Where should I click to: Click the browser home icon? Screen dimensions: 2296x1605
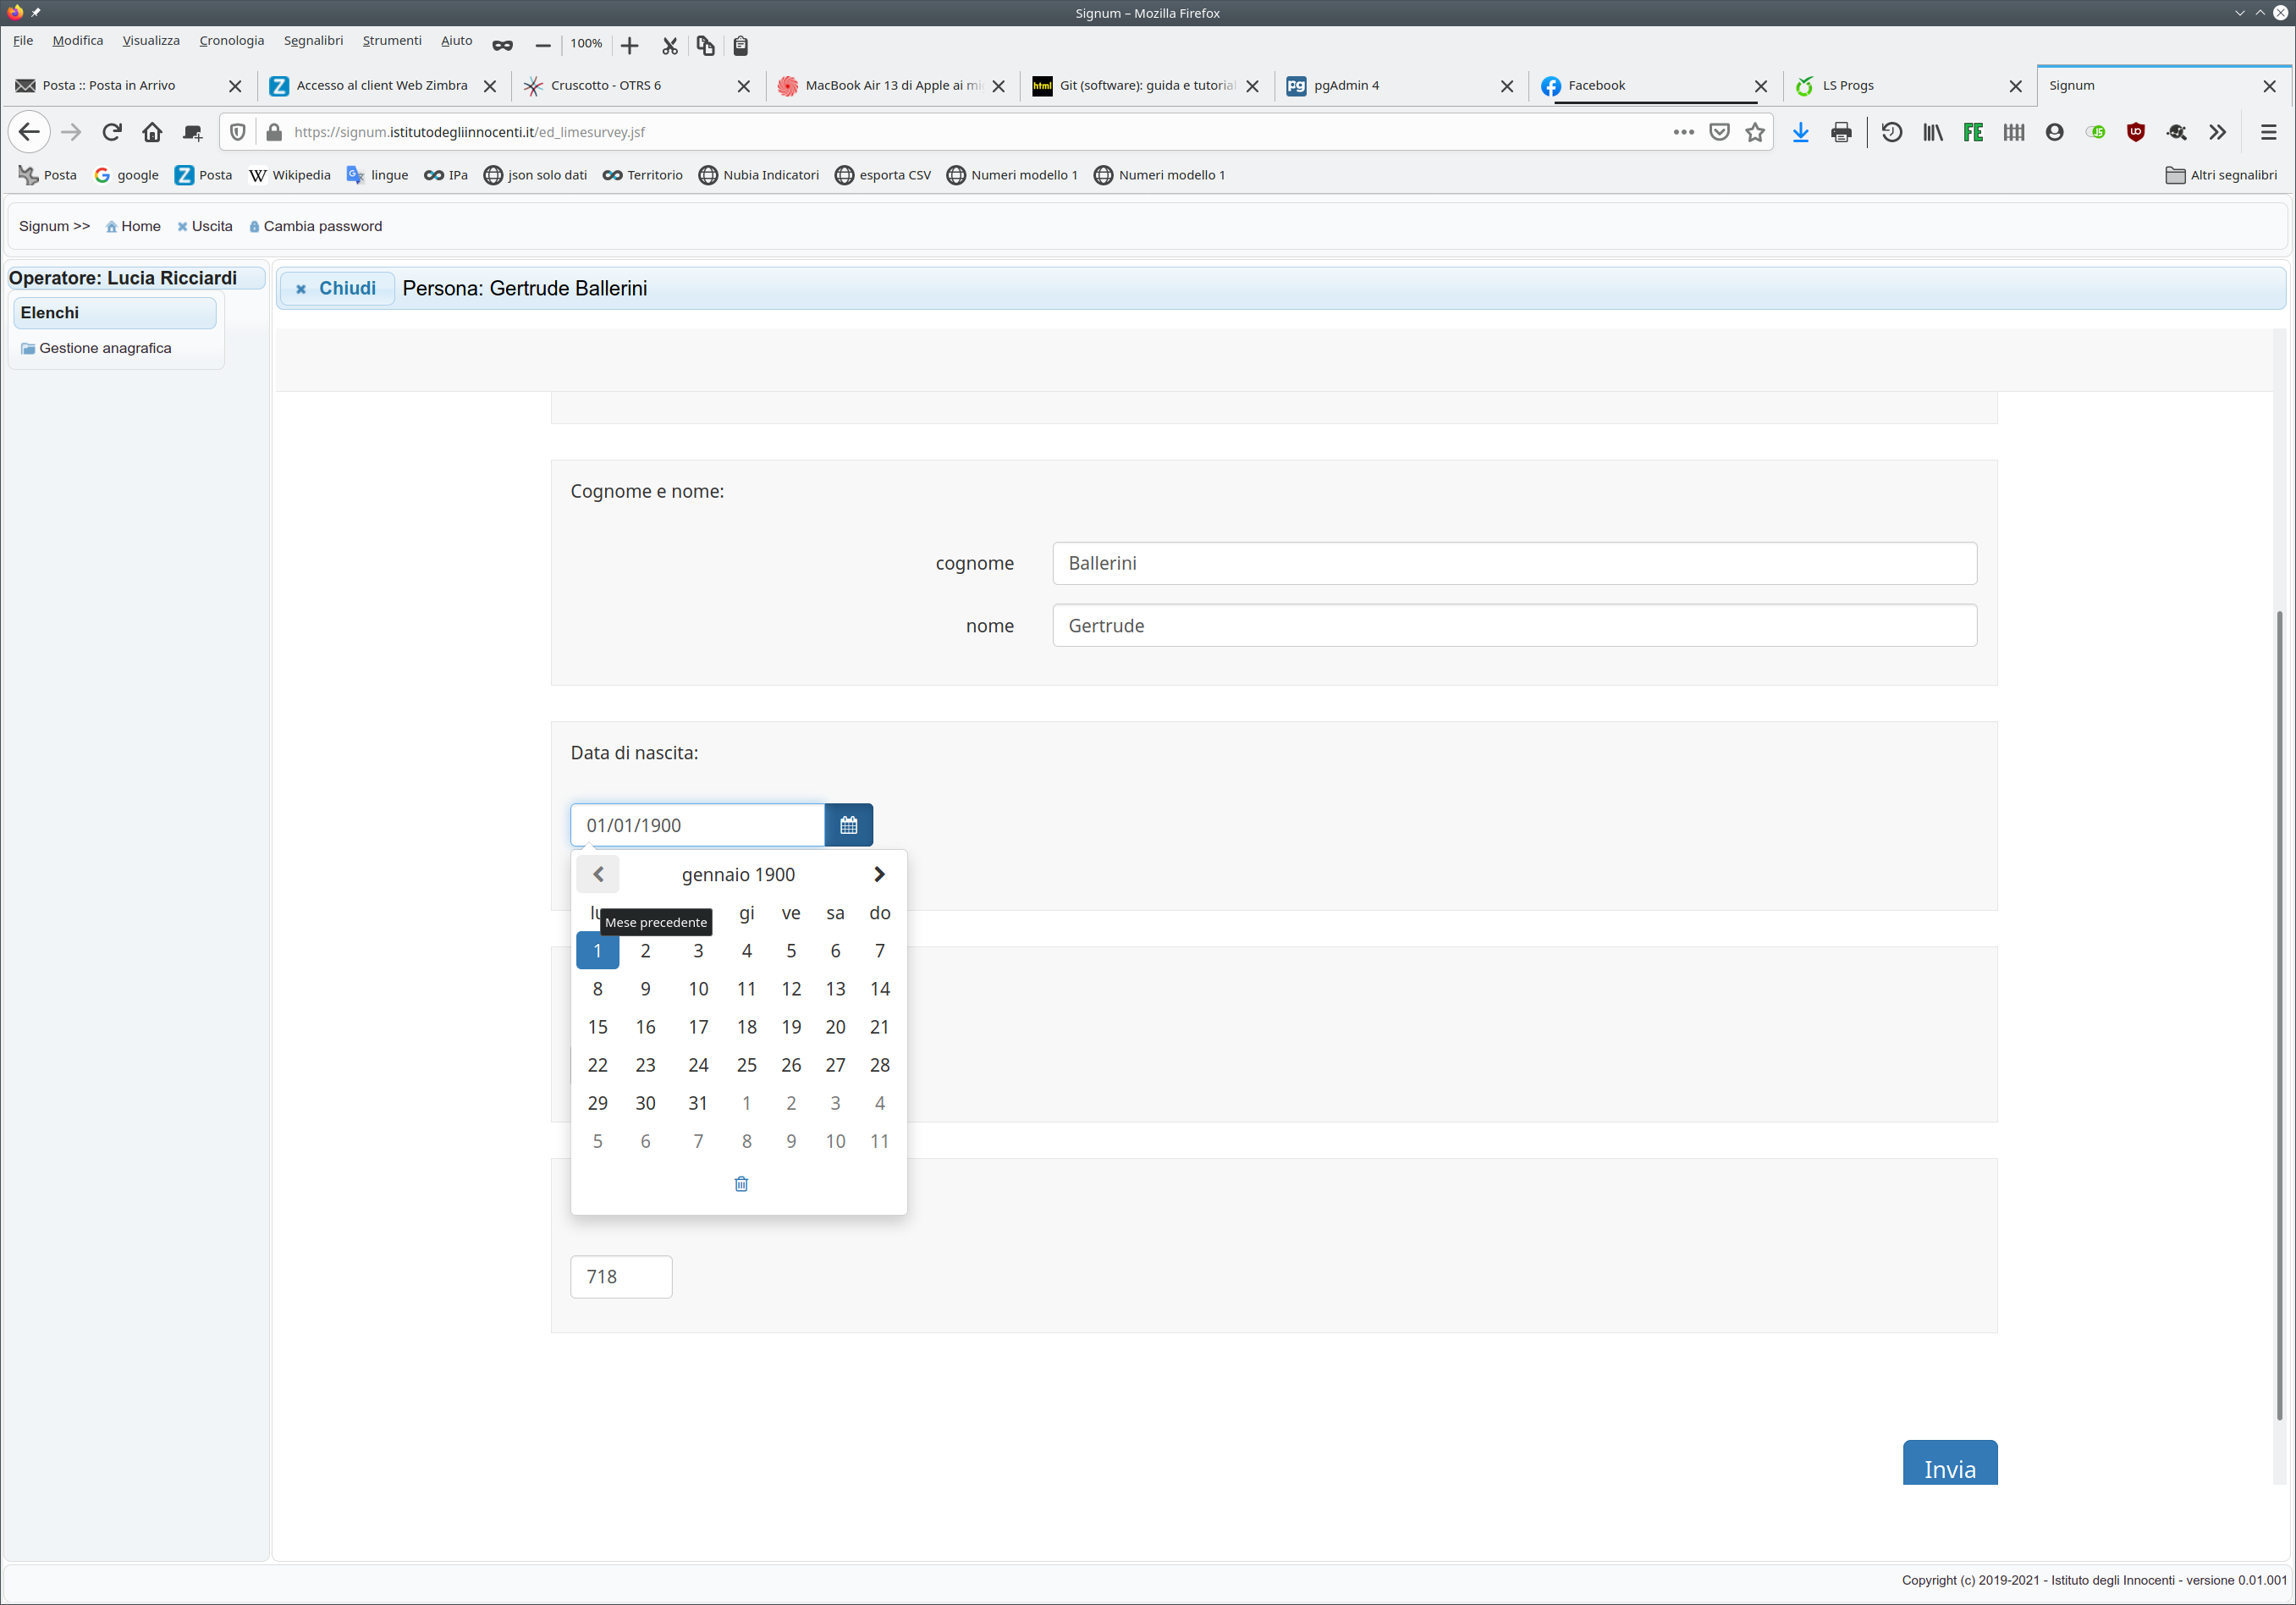(x=152, y=132)
